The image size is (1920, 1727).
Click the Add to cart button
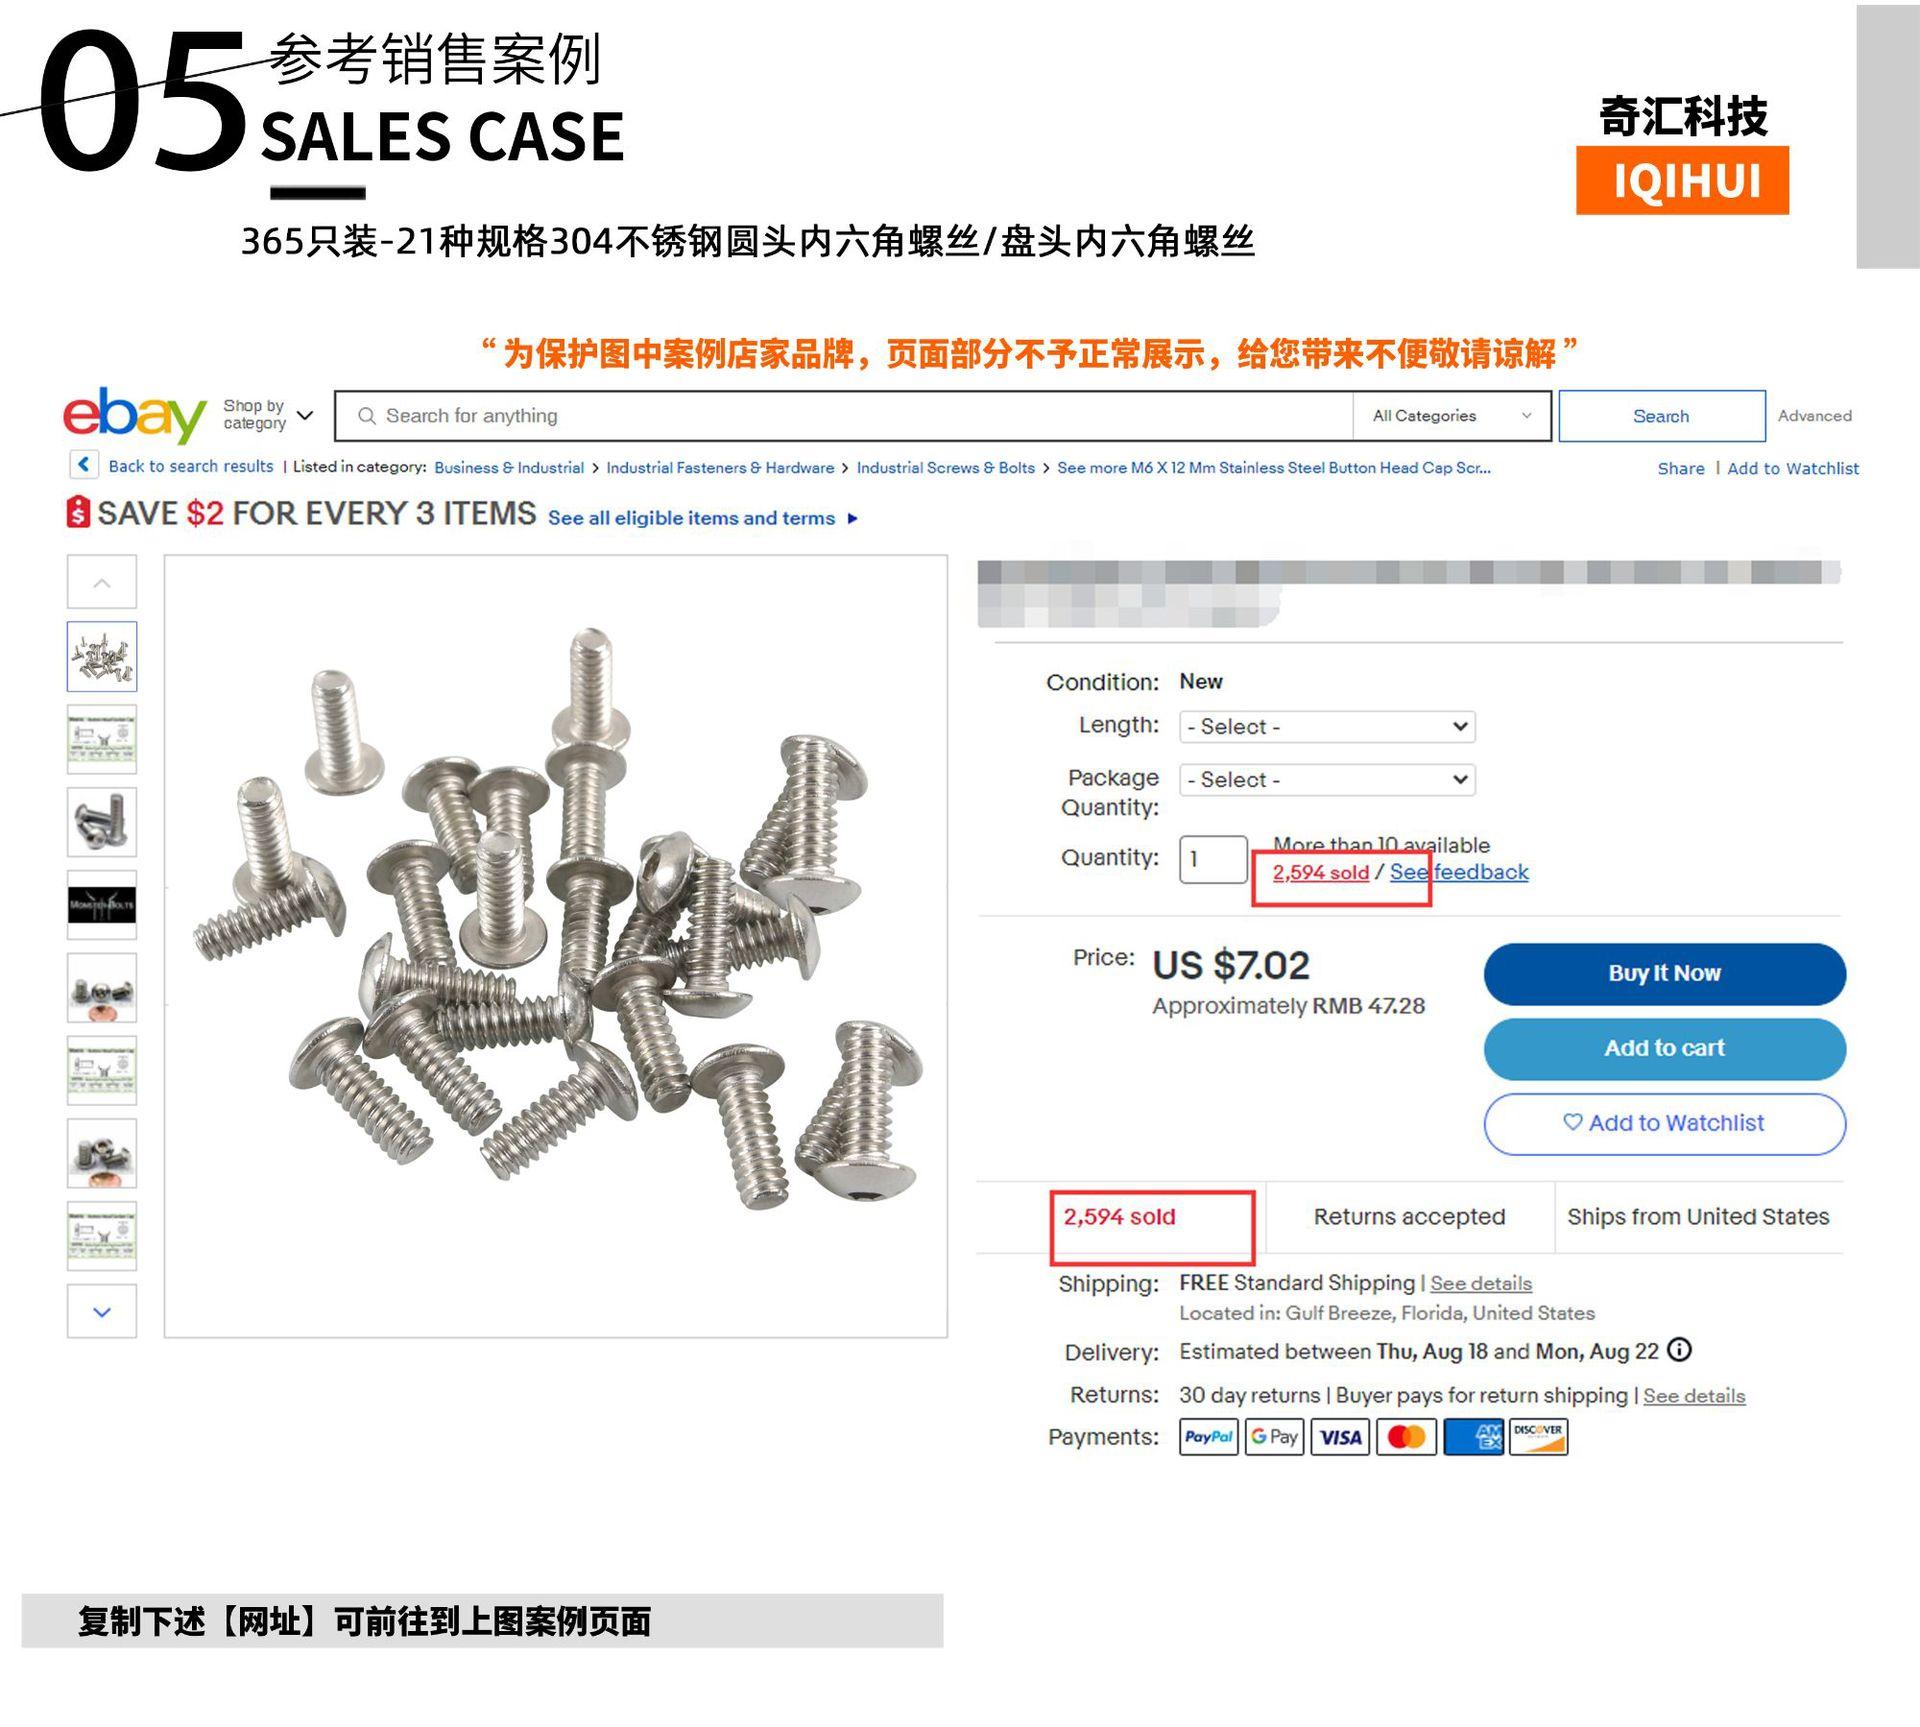coord(1665,1049)
